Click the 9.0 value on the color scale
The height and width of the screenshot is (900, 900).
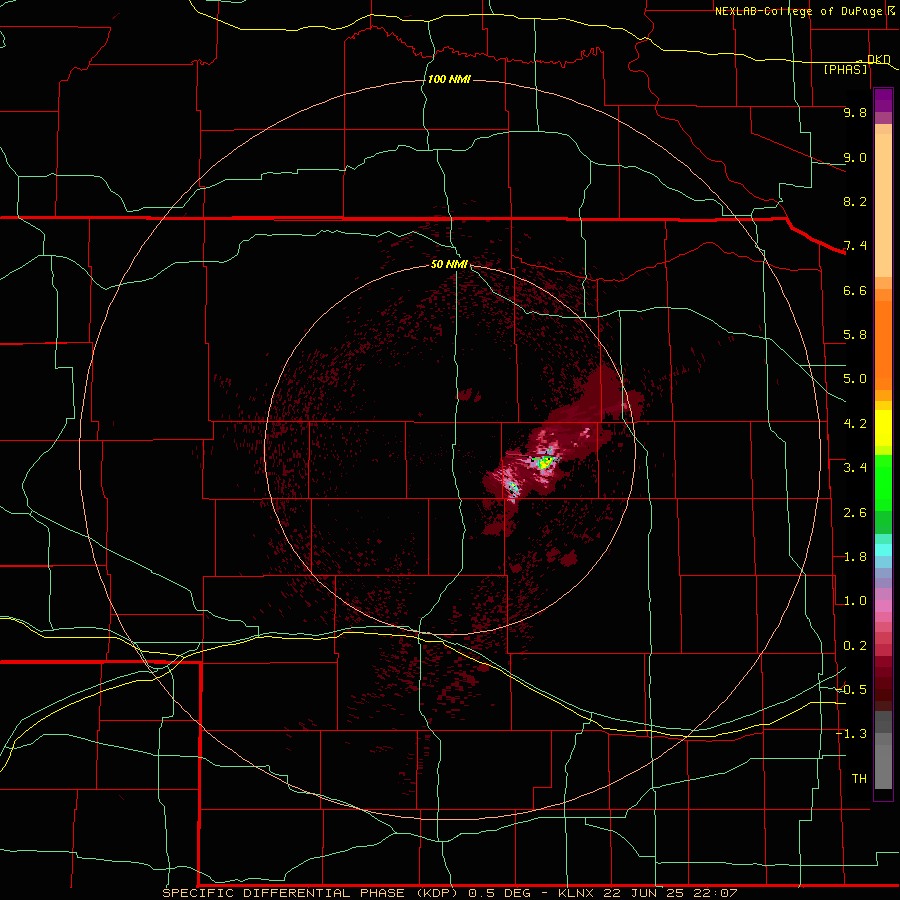(x=855, y=157)
